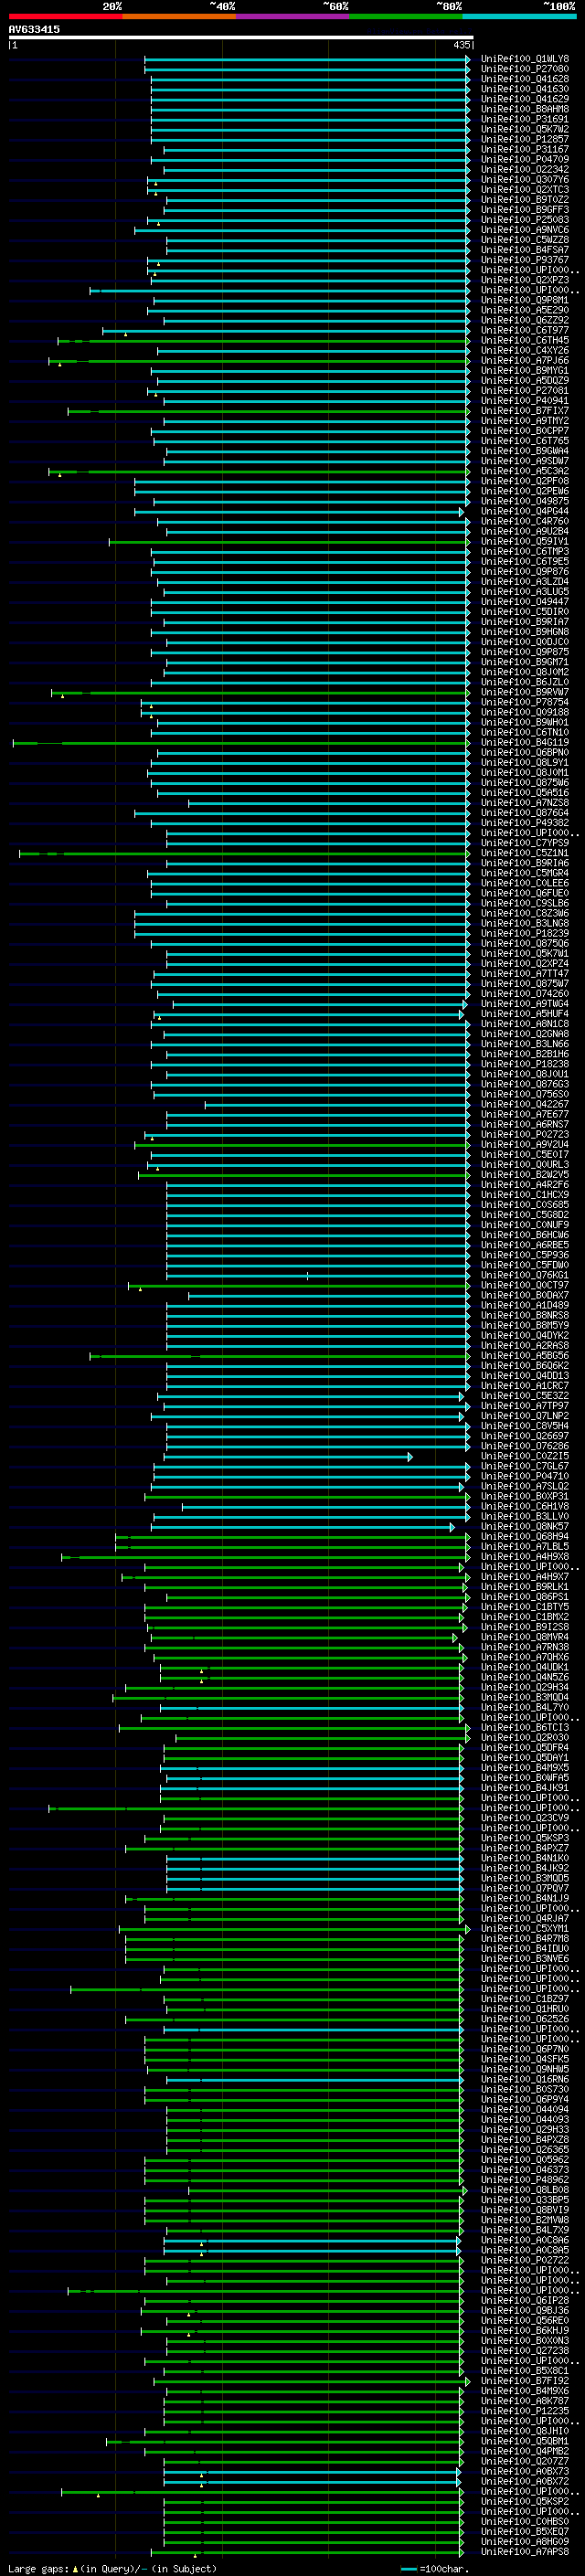Click the green alignment bar for UniRef100_A7PJ66
Image resolution: width=585 pixels, height=2576 pixels.
(x=259, y=361)
